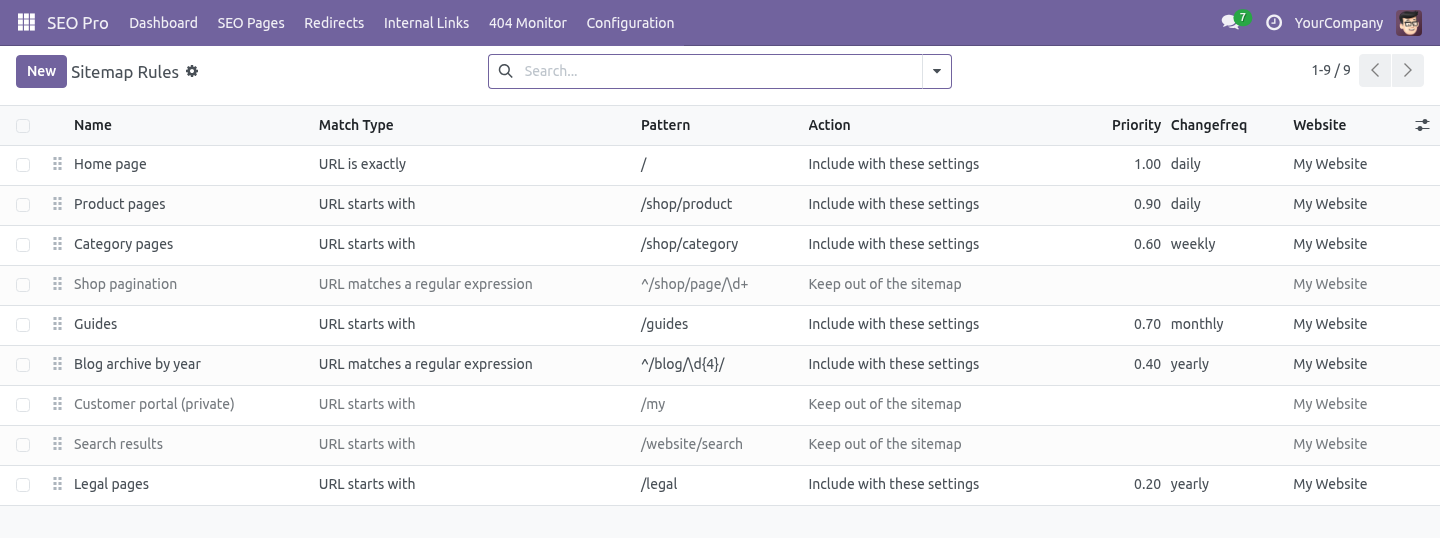Check the Guides row checkbox
The height and width of the screenshot is (538, 1440).
(x=23, y=324)
